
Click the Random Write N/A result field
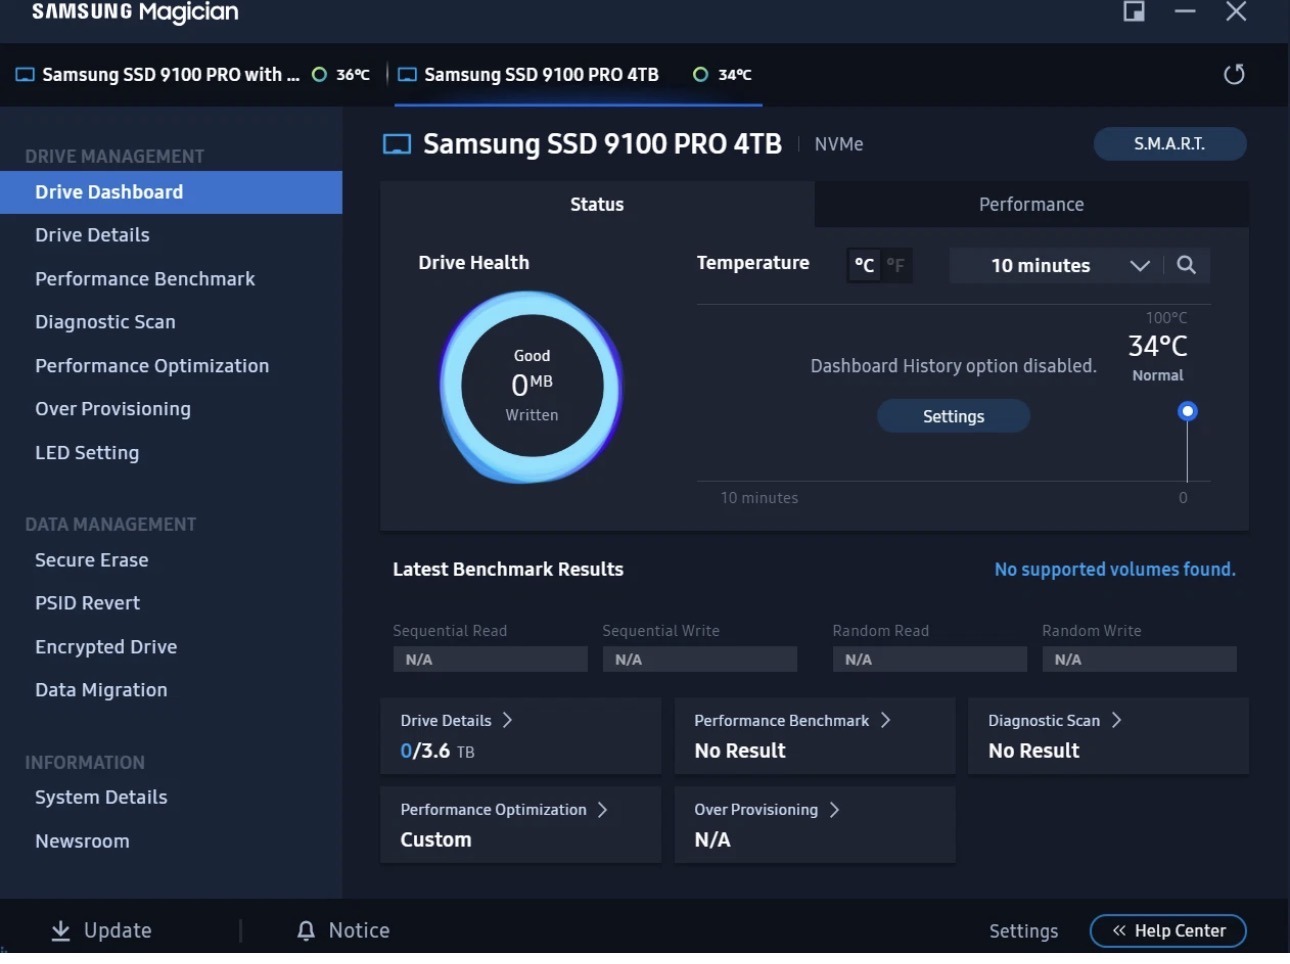pos(1139,659)
